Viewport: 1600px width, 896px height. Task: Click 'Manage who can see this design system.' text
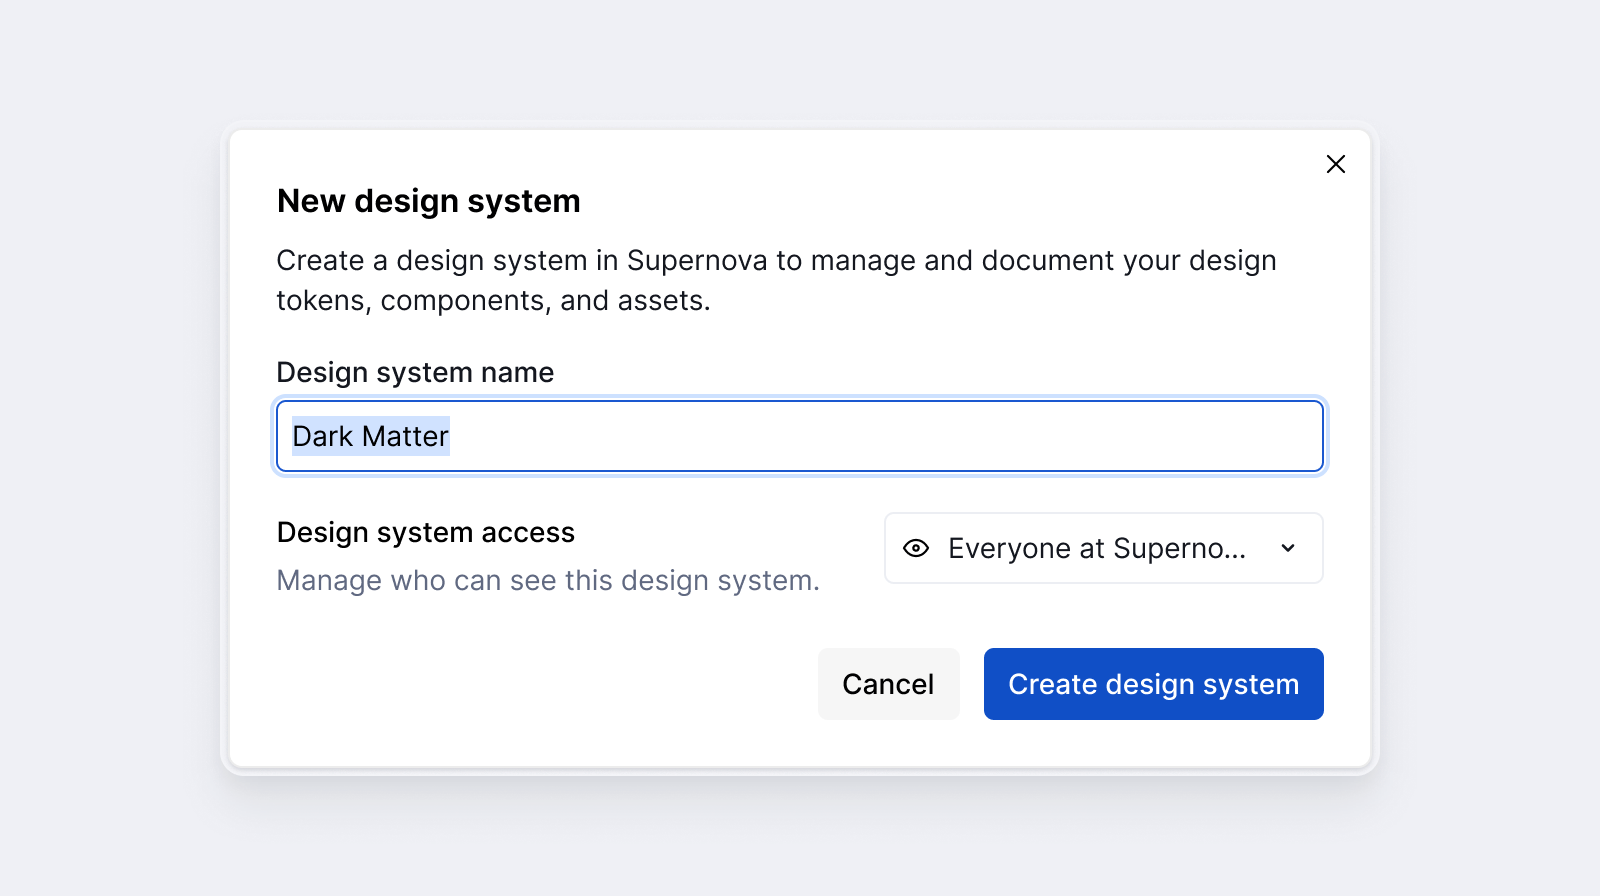pyautogui.click(x=548, y=580)
